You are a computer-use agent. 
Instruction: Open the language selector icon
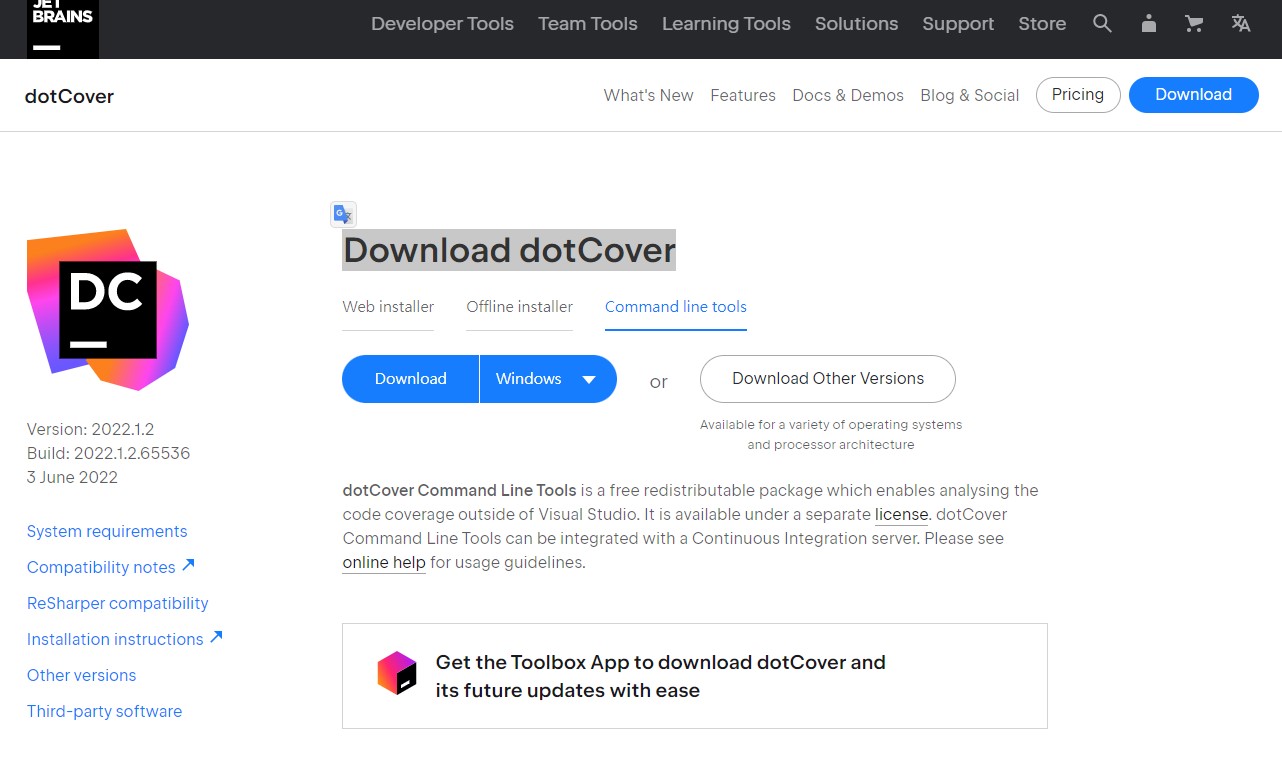click(x=1241, y=23)
